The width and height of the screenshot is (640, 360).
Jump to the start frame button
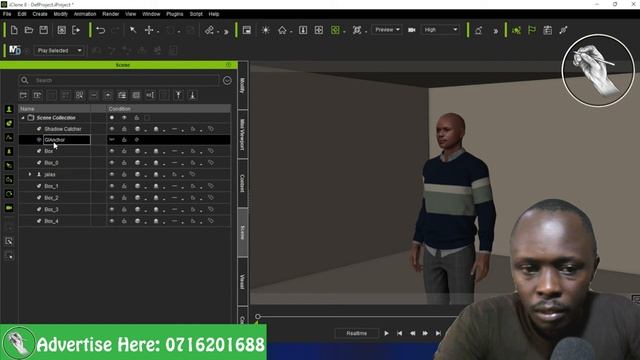pos(399,333)
